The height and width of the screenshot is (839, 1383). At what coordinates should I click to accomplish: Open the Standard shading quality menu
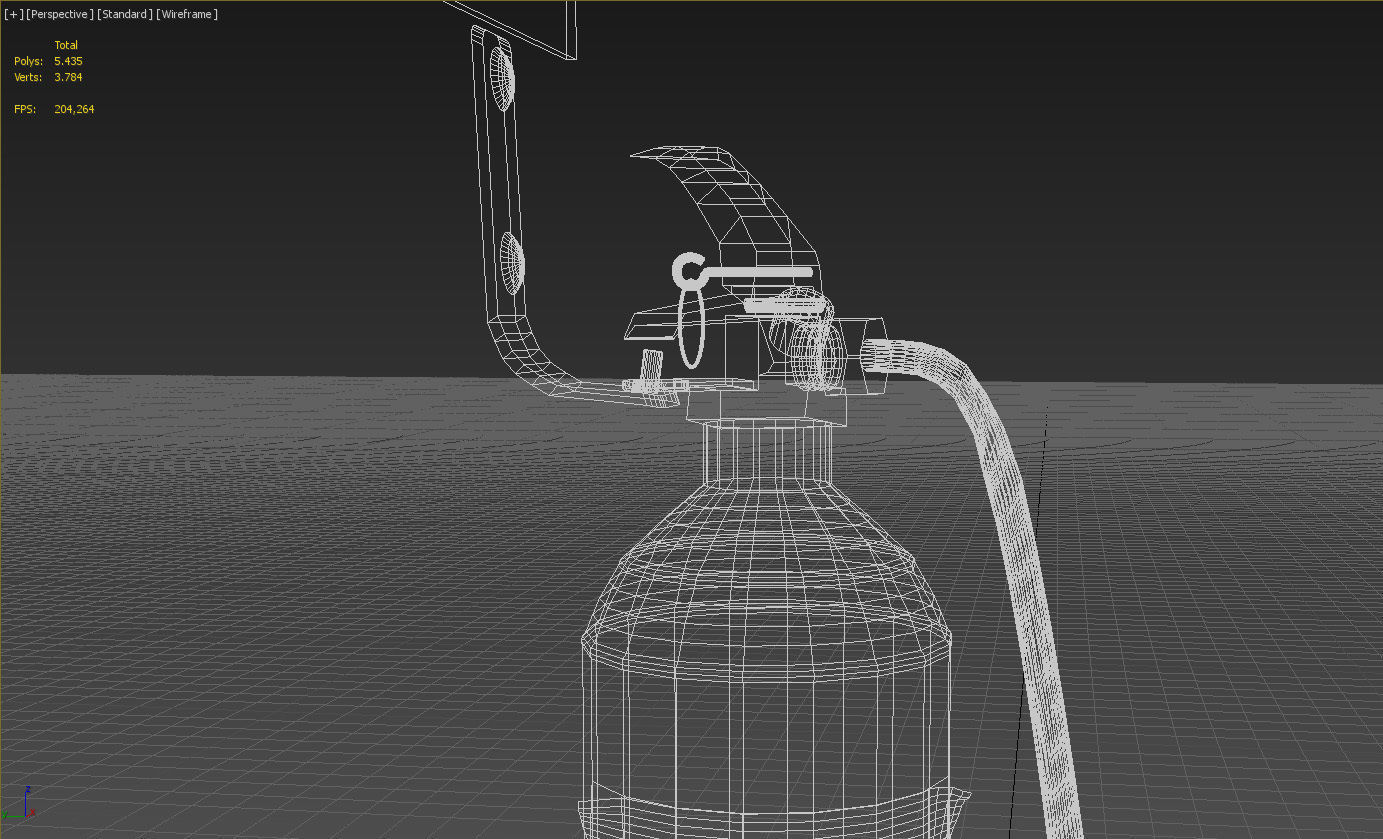[125, 14]
